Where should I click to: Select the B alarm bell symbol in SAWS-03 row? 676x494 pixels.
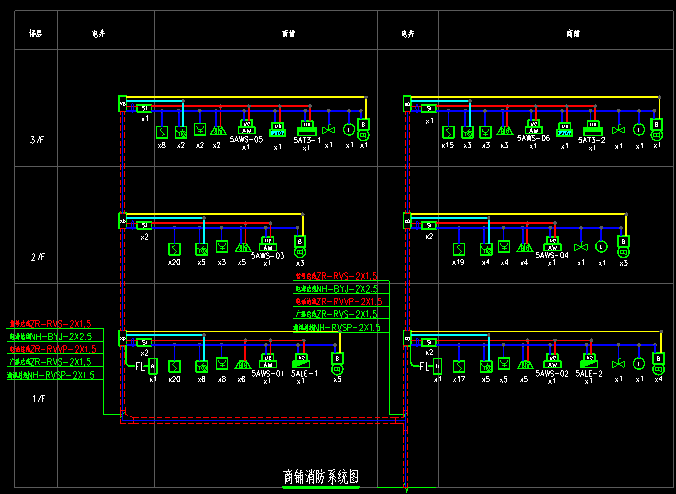pyautogui.click(x=300, y=247)
